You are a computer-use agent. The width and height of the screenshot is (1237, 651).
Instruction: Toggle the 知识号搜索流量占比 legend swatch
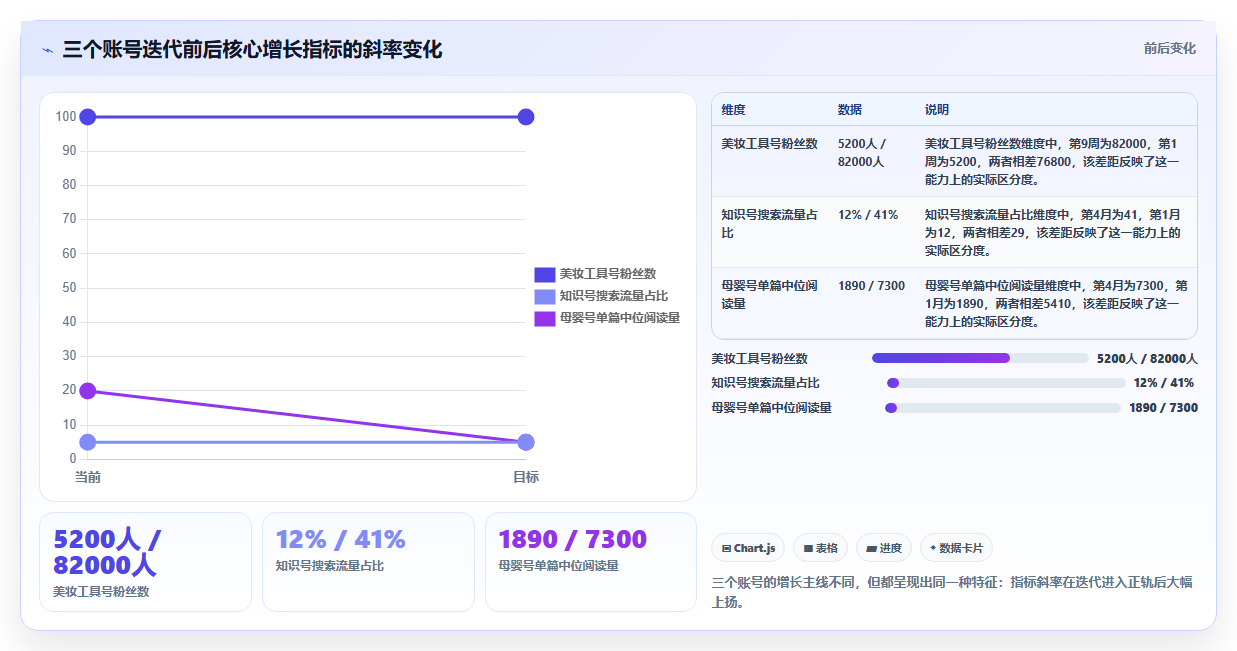(544, 296)
